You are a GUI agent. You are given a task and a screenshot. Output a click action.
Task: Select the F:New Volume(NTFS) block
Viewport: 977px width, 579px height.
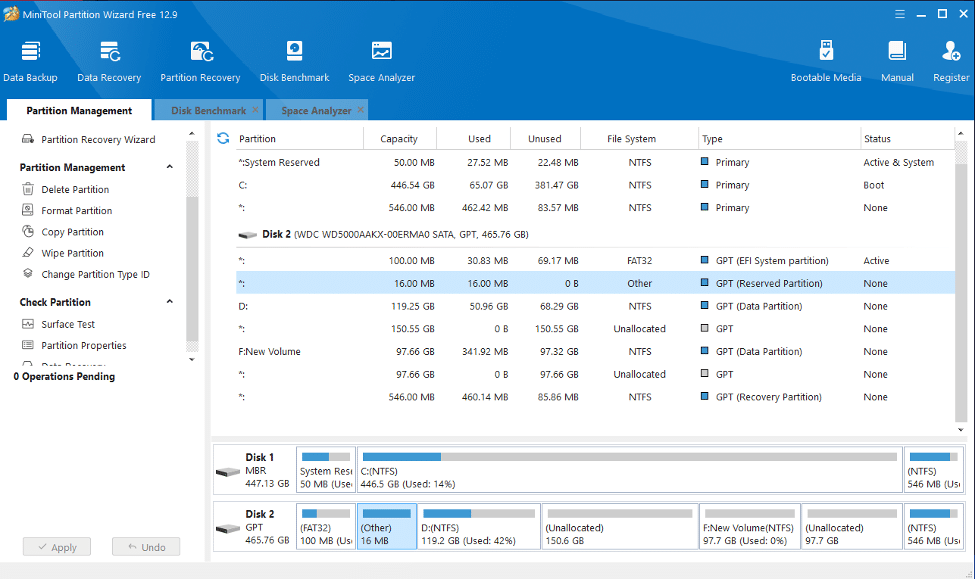click(750, 527)
